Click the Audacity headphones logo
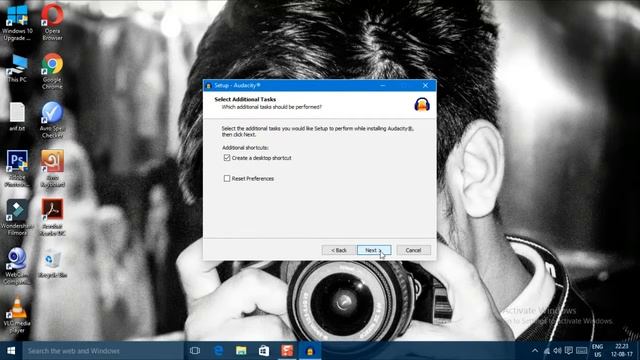The width and height of the screenshot is (640, 360). [x=422, y=104]
